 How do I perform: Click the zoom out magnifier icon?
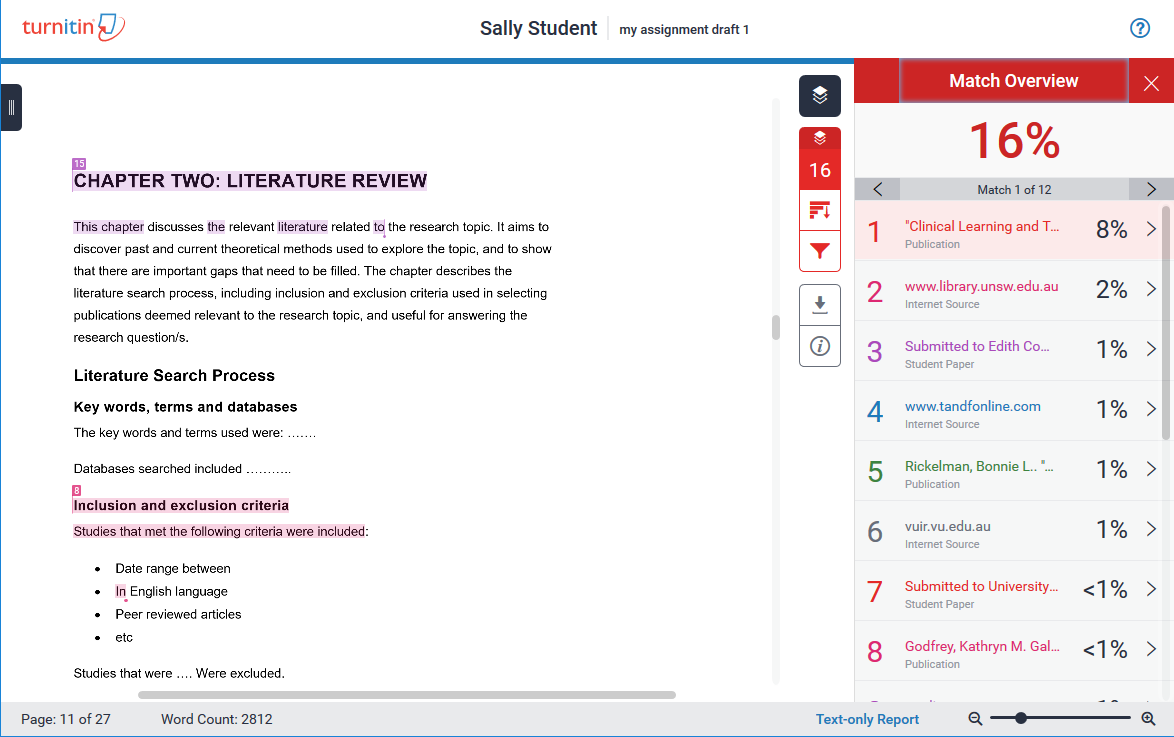975,719
